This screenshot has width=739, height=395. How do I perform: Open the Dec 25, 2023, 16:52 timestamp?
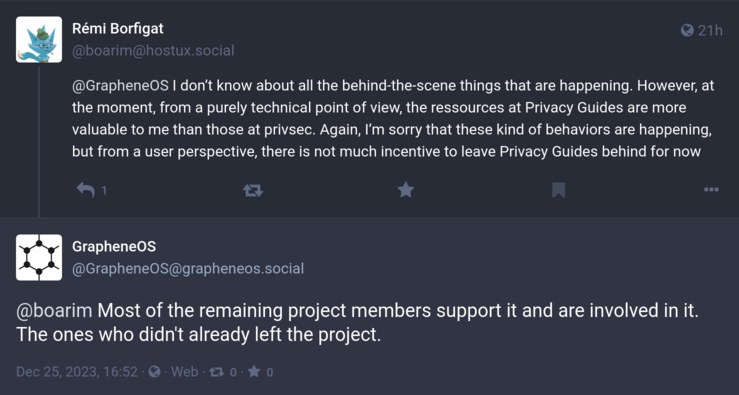coord(77,372)
